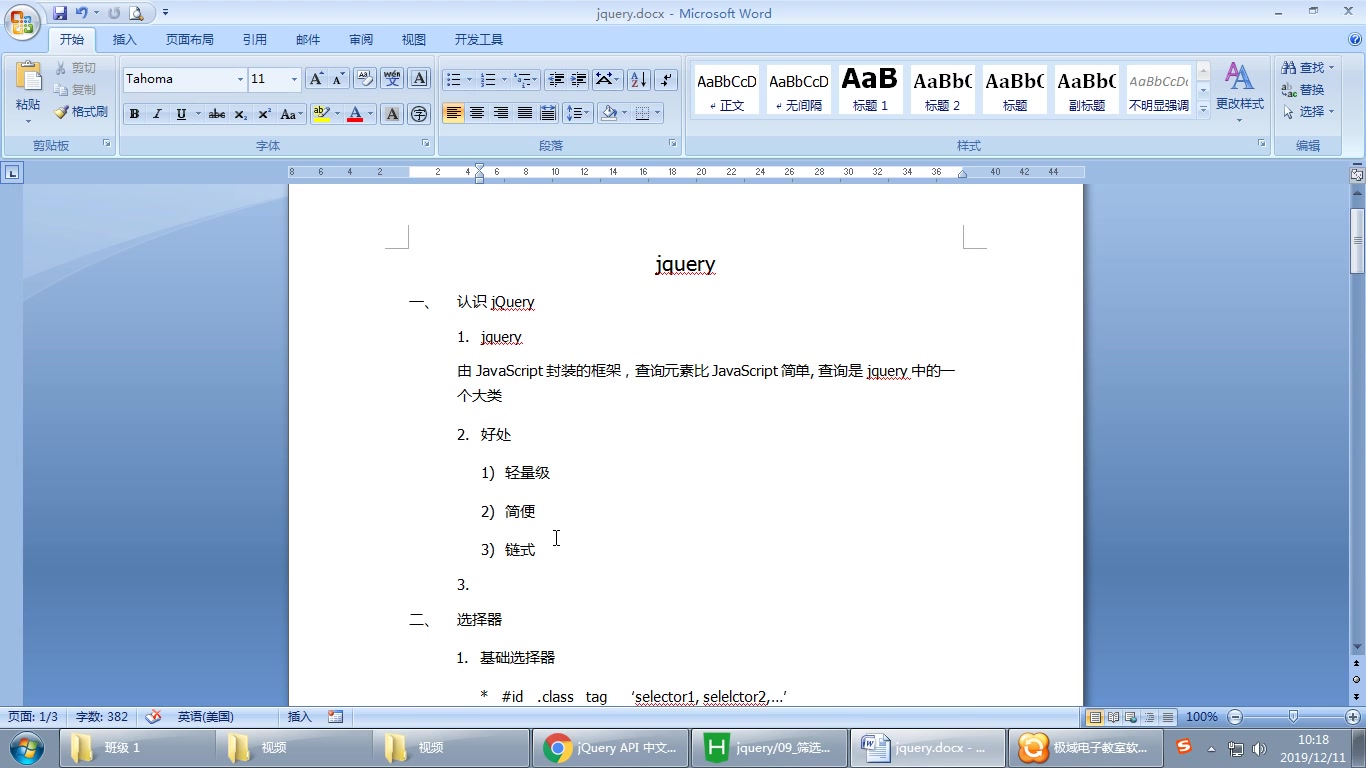Screen dimensions: 1366x768
Task: Open Change Case Aa dropdown
Action: tap(291, 114)
